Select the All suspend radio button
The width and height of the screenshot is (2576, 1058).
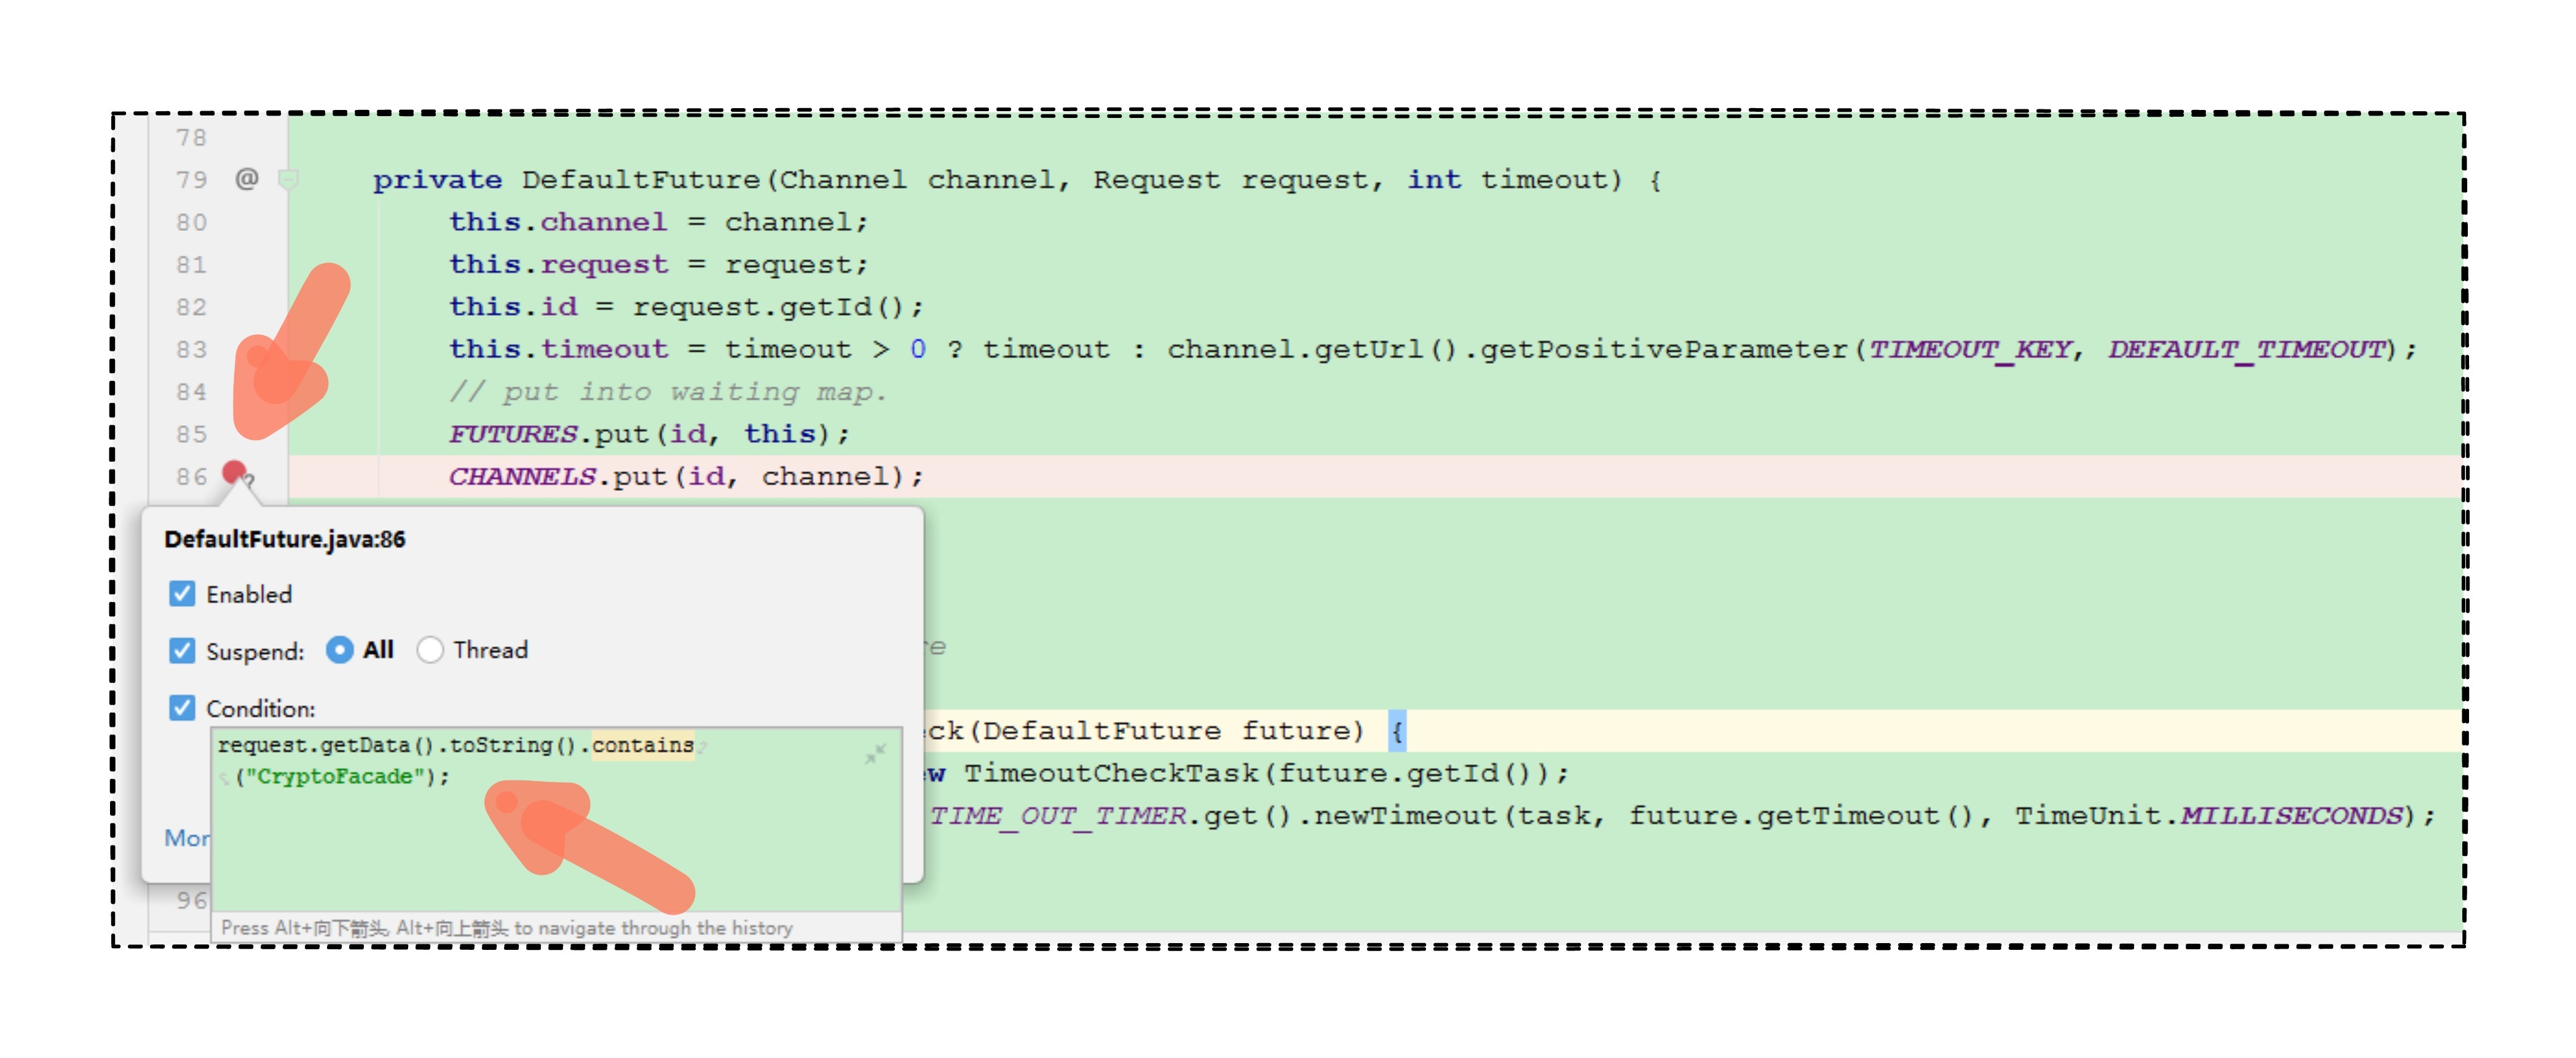pos(340,650)
